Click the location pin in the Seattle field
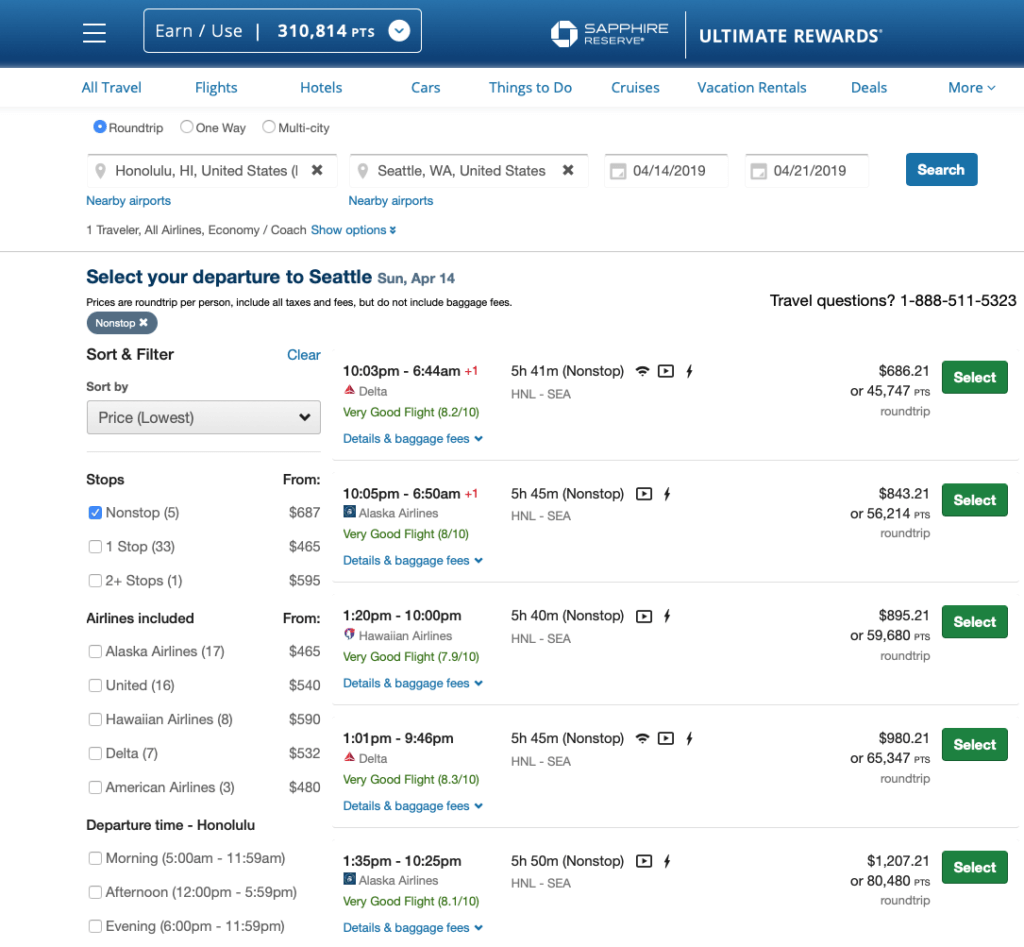Viewport: 1024px width, 947px height. pos(363,171)
